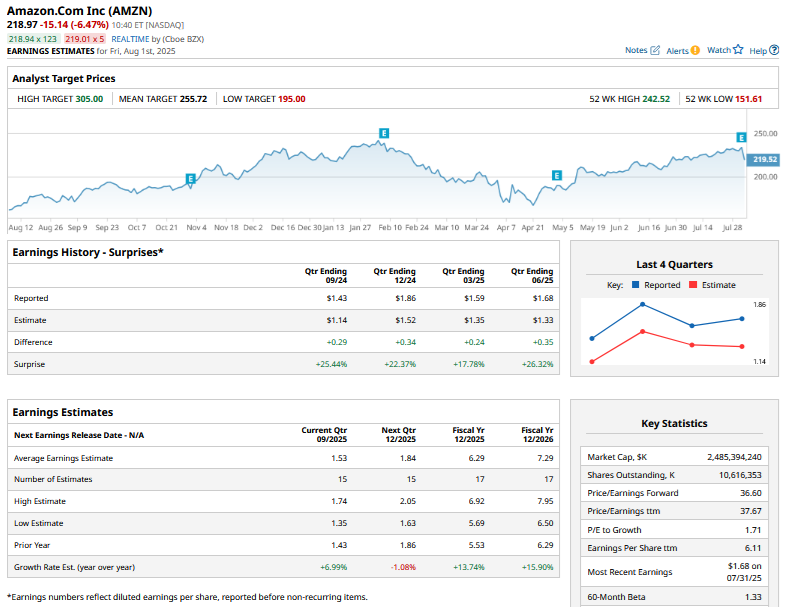This screenshot has width=787, height=607.
Task: Click the Current Qtr 09/2025 column header
Action: pos(324,434)
